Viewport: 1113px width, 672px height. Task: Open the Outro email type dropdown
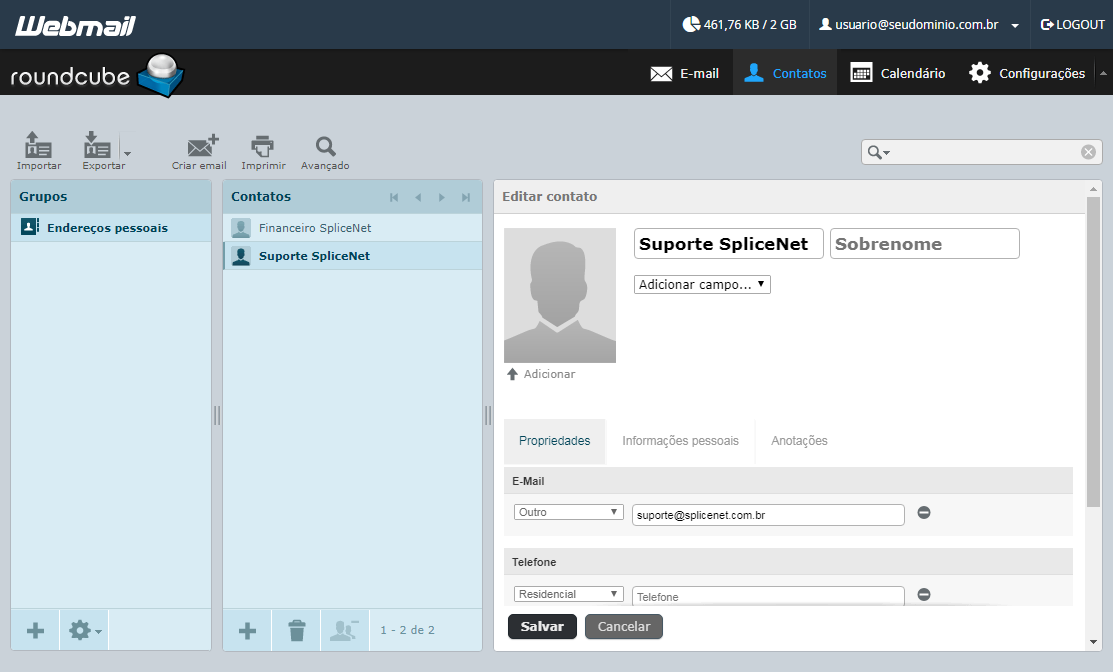[x=569, y=512]
